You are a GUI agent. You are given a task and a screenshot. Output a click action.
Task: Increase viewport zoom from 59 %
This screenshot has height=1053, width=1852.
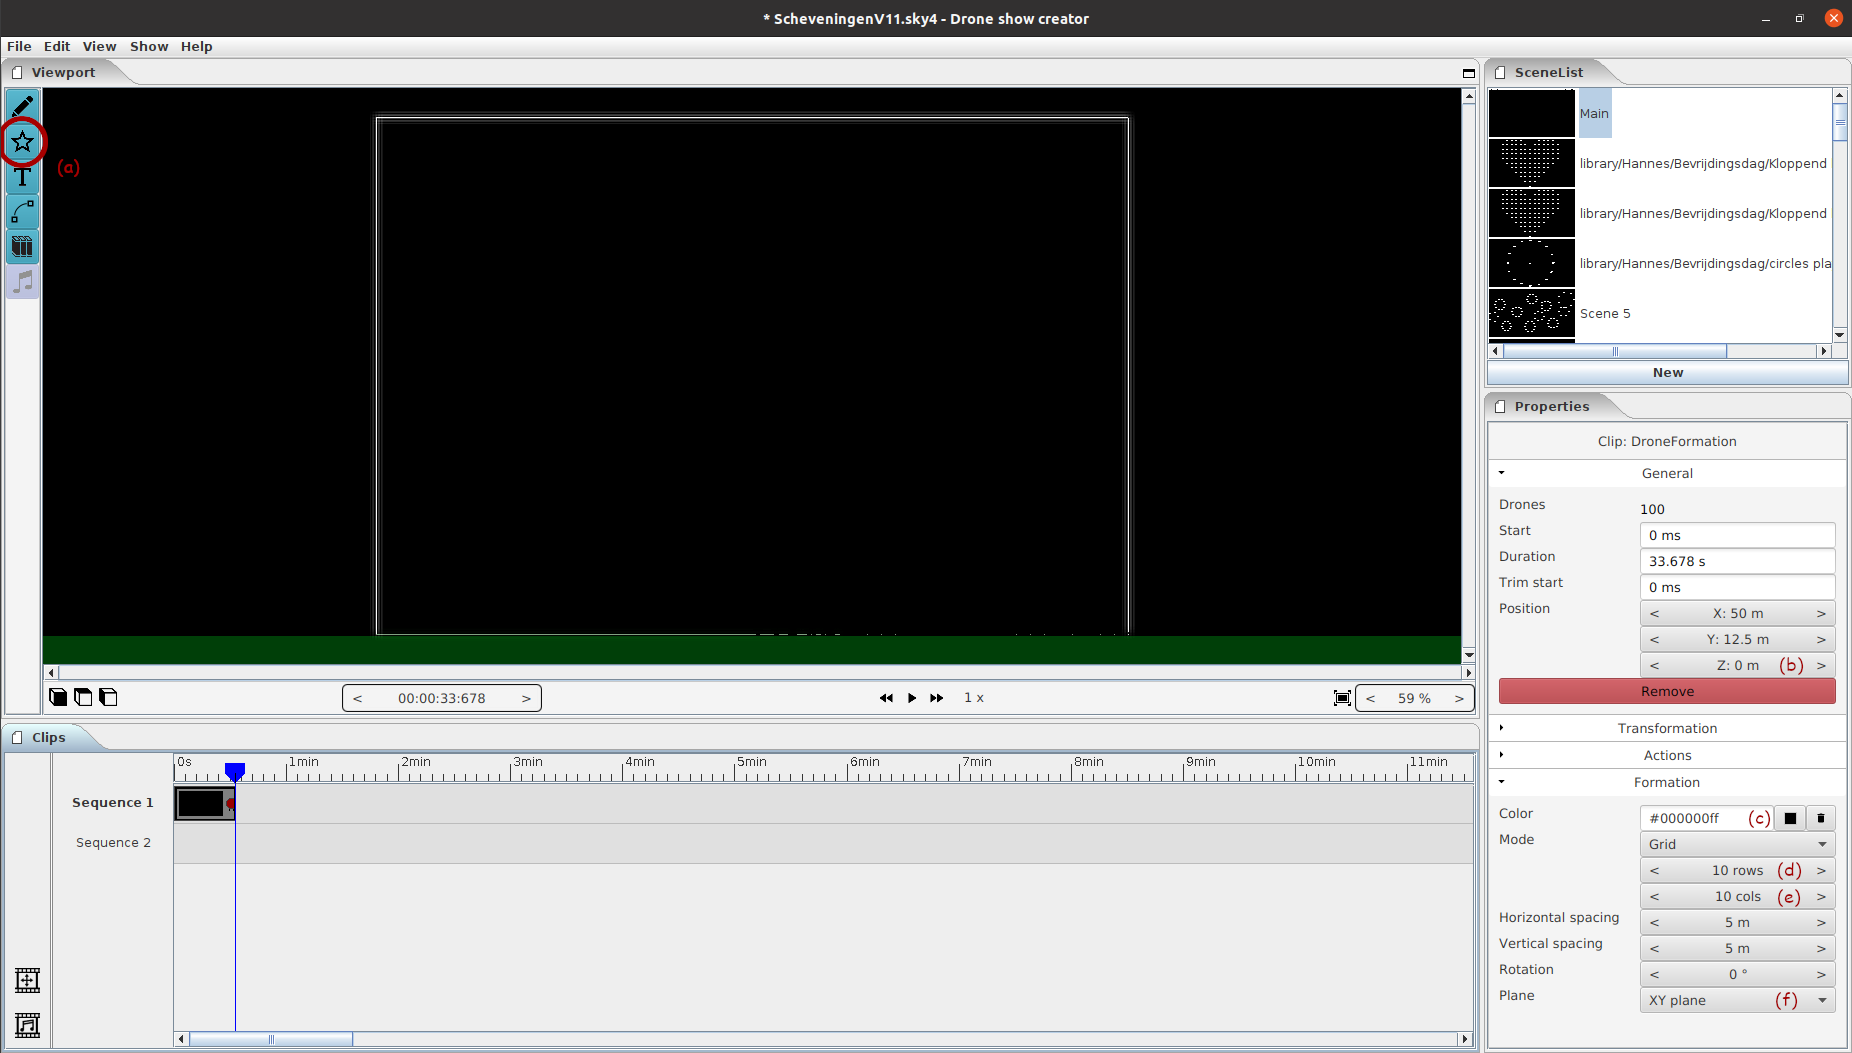[x=1459, y=698]
